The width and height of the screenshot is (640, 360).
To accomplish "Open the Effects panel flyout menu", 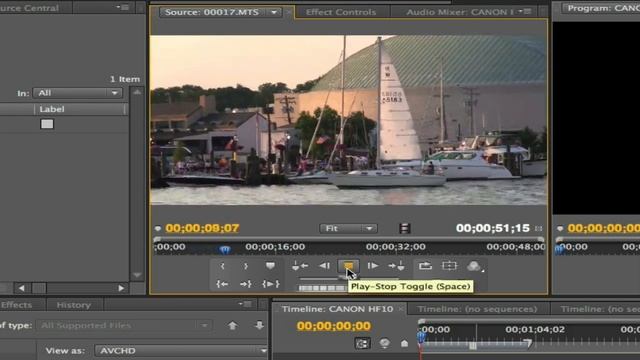I will point(245,304).
